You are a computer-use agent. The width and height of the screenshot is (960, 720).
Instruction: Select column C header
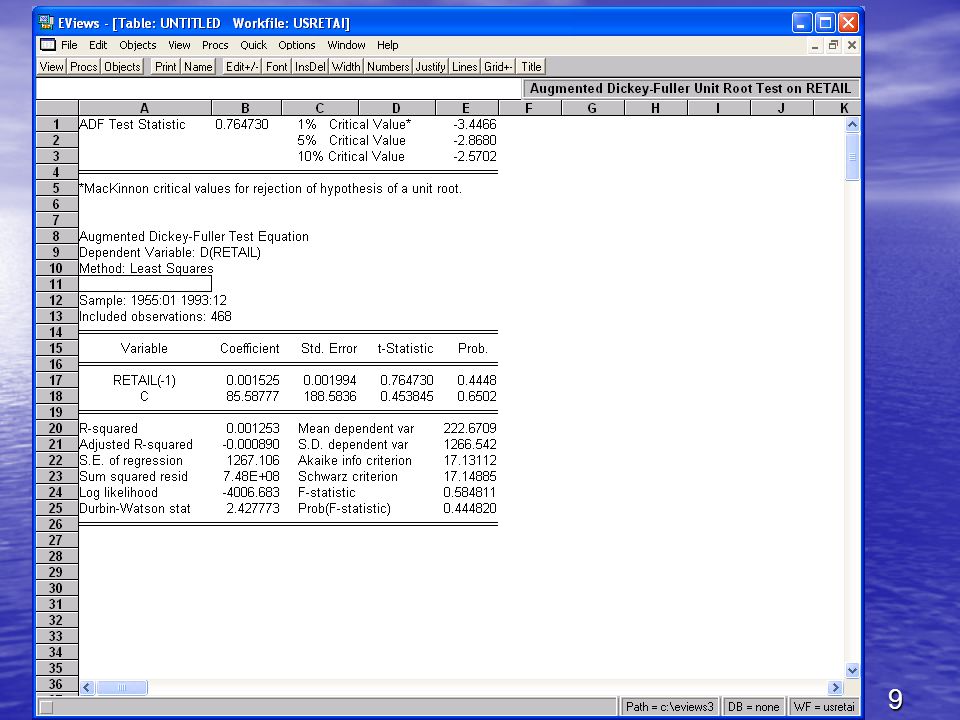point(320,108)
